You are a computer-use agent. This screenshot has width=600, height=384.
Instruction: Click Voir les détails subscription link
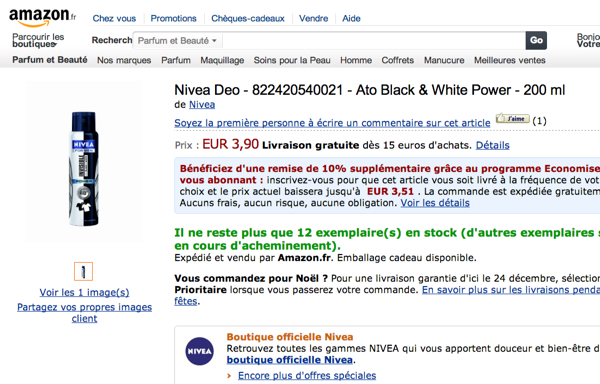(x=435, y=203)
